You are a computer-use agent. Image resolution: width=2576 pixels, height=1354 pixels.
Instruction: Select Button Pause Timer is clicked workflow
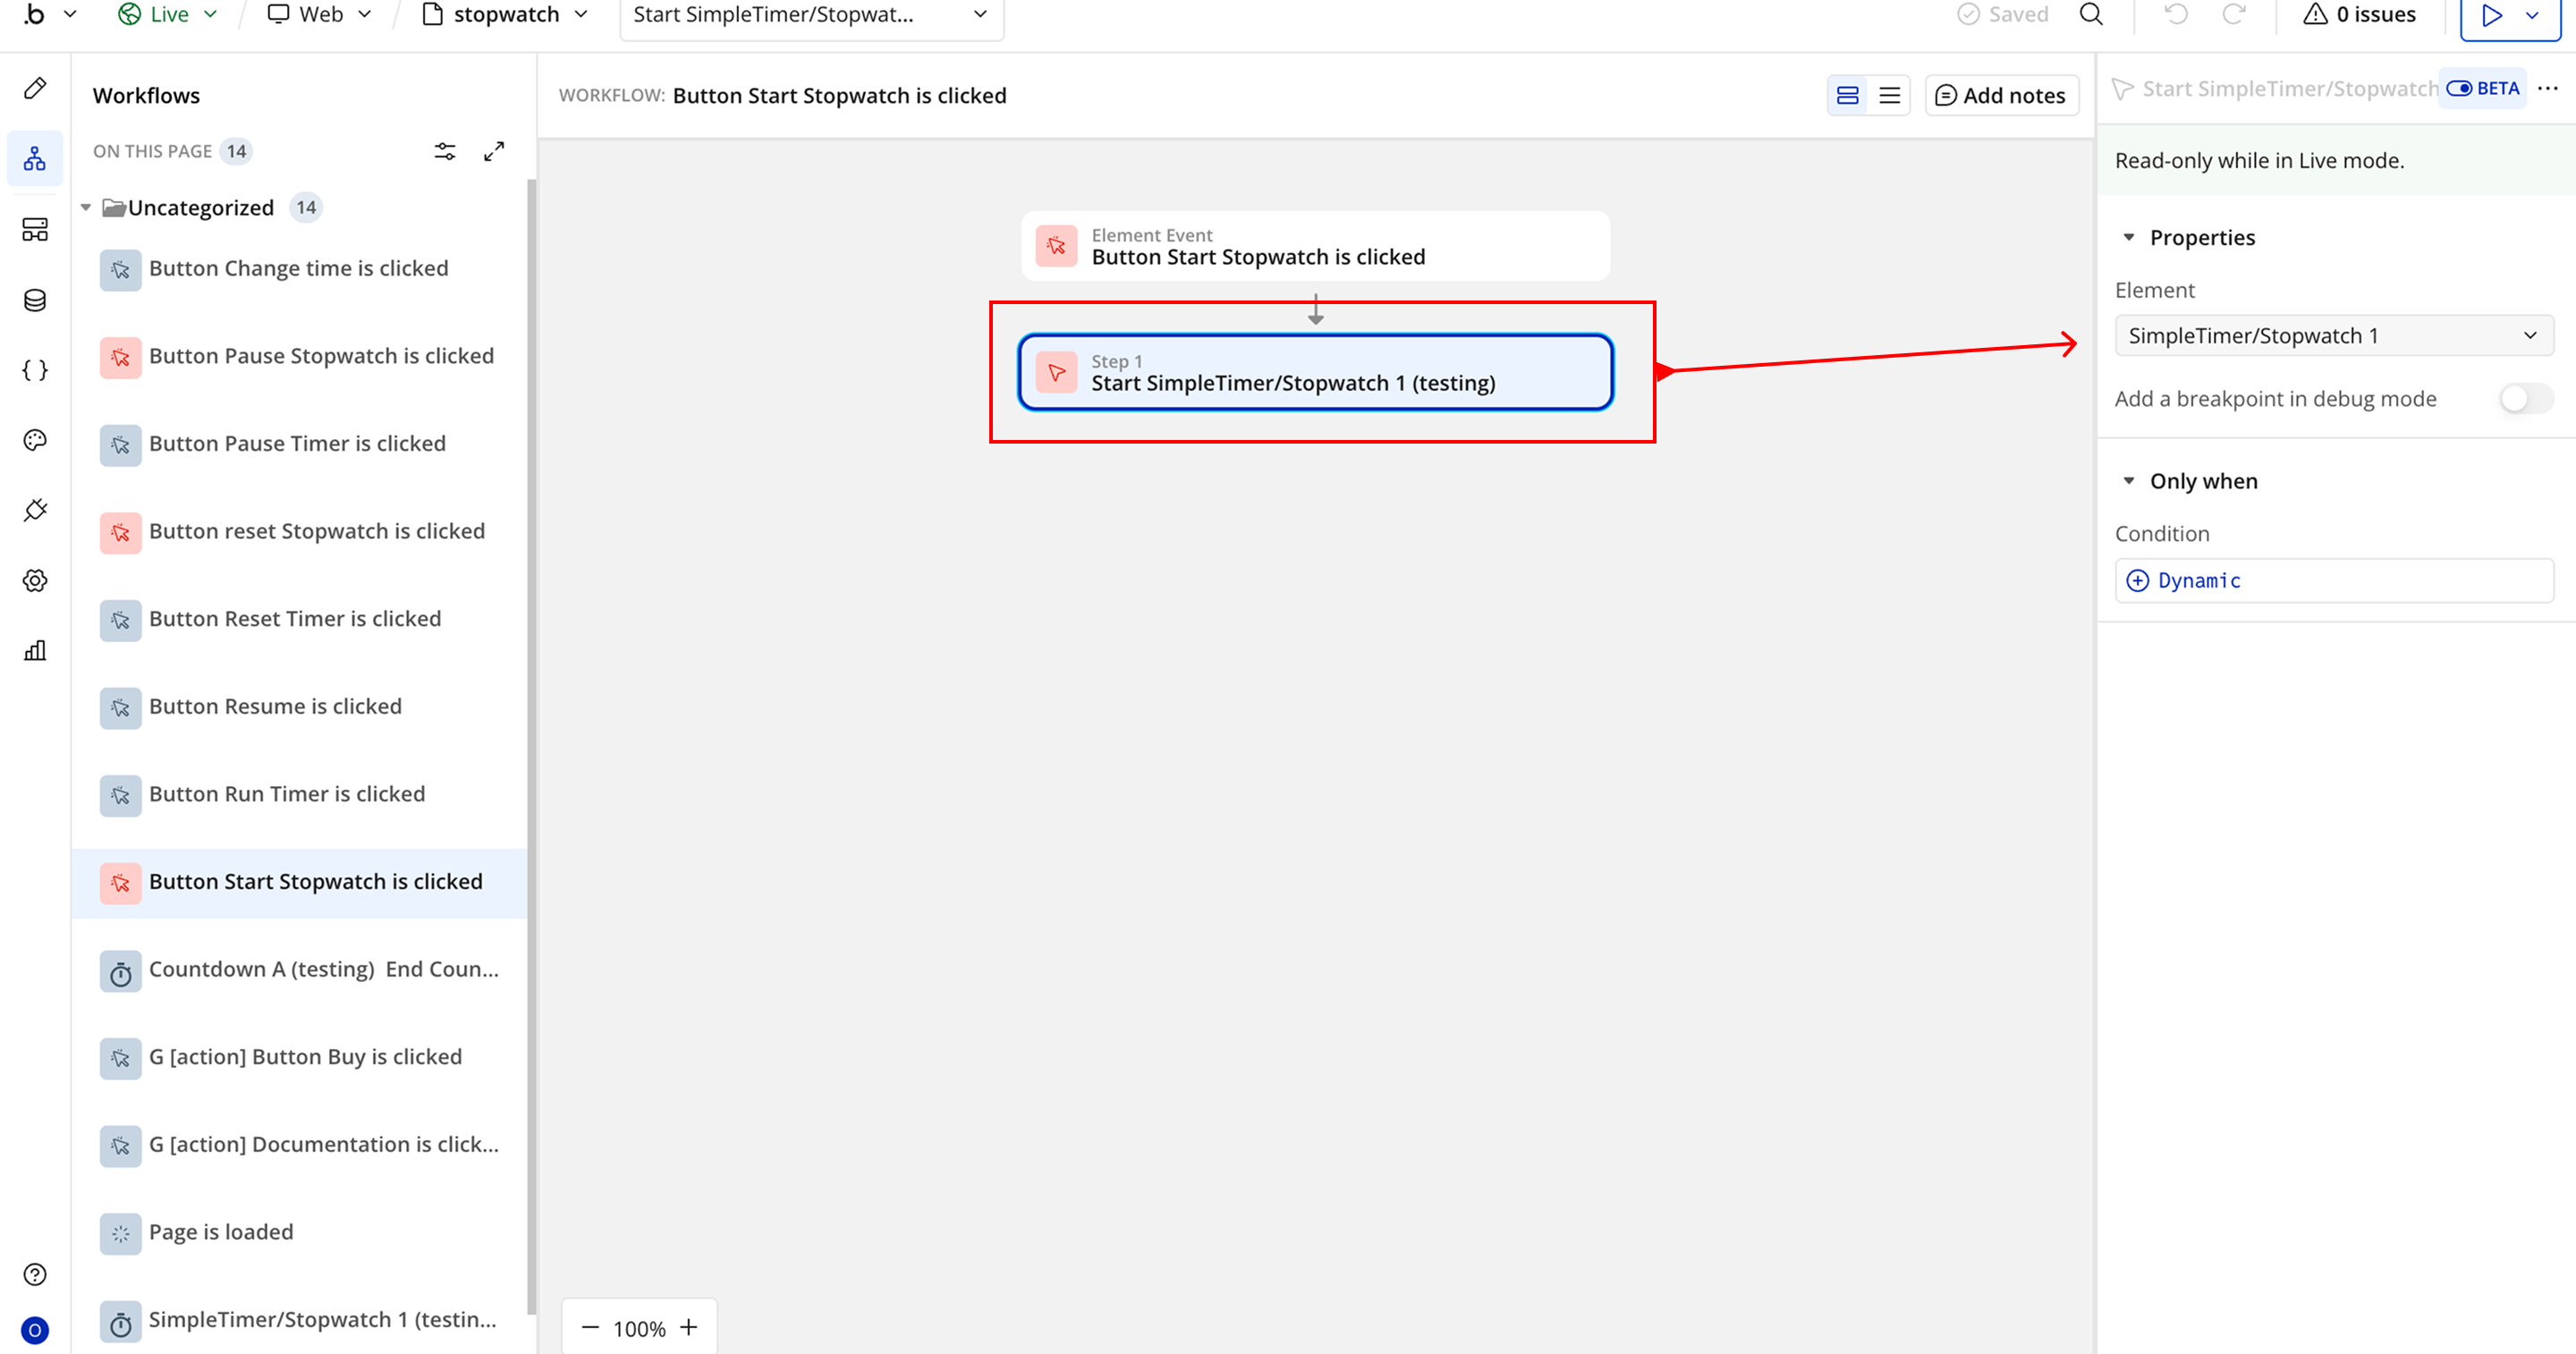click(297, 443)
